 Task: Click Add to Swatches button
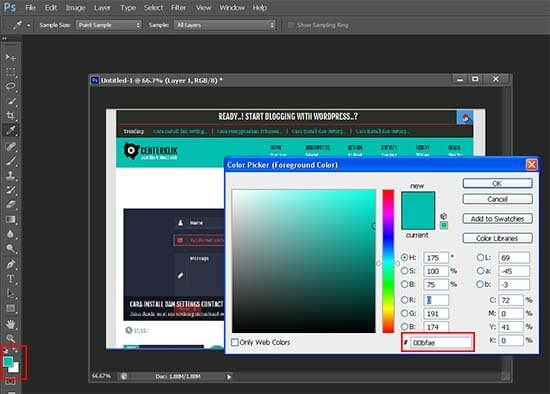pos(497,219)
